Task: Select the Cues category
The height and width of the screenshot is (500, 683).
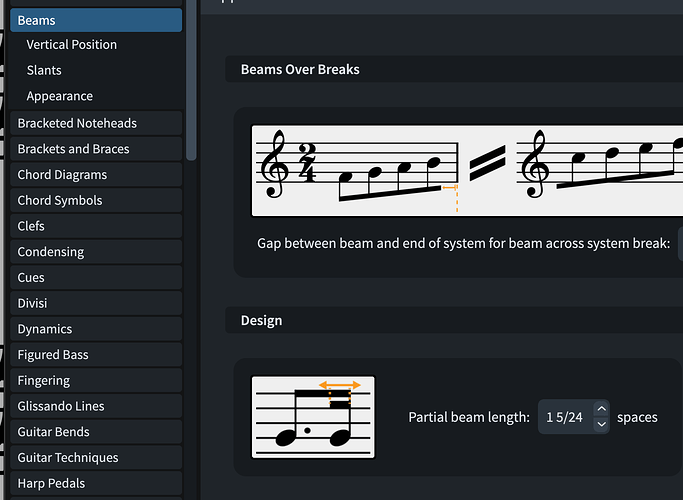Action: 31,278
